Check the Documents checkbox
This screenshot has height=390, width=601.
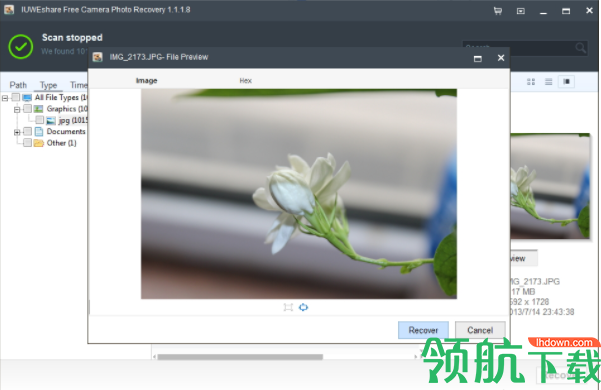click(x=27, y=132)
